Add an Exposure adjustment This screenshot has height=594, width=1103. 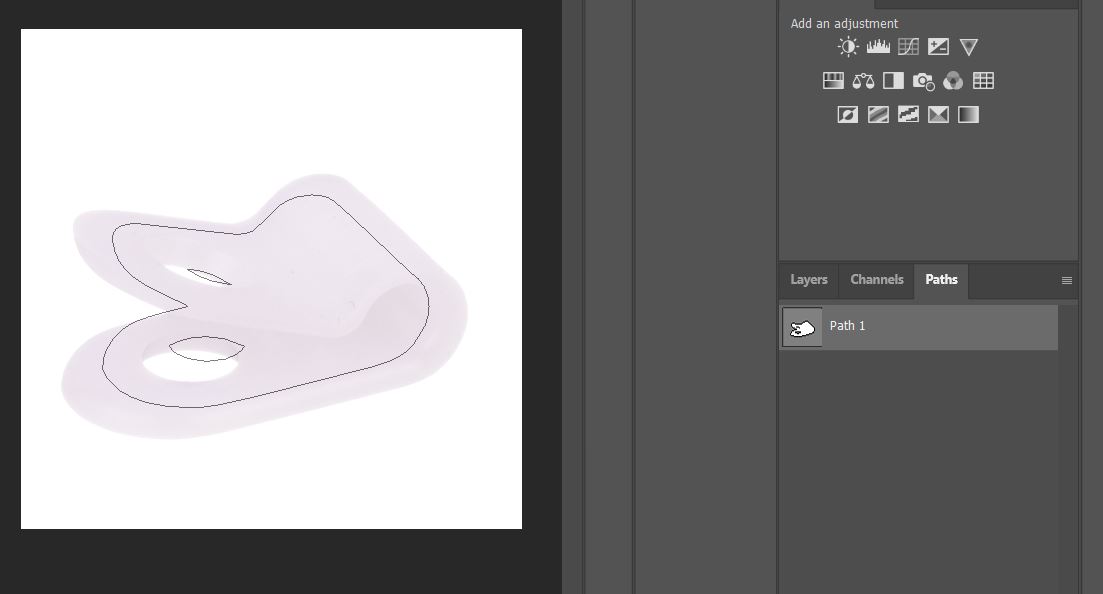[938, 47]
